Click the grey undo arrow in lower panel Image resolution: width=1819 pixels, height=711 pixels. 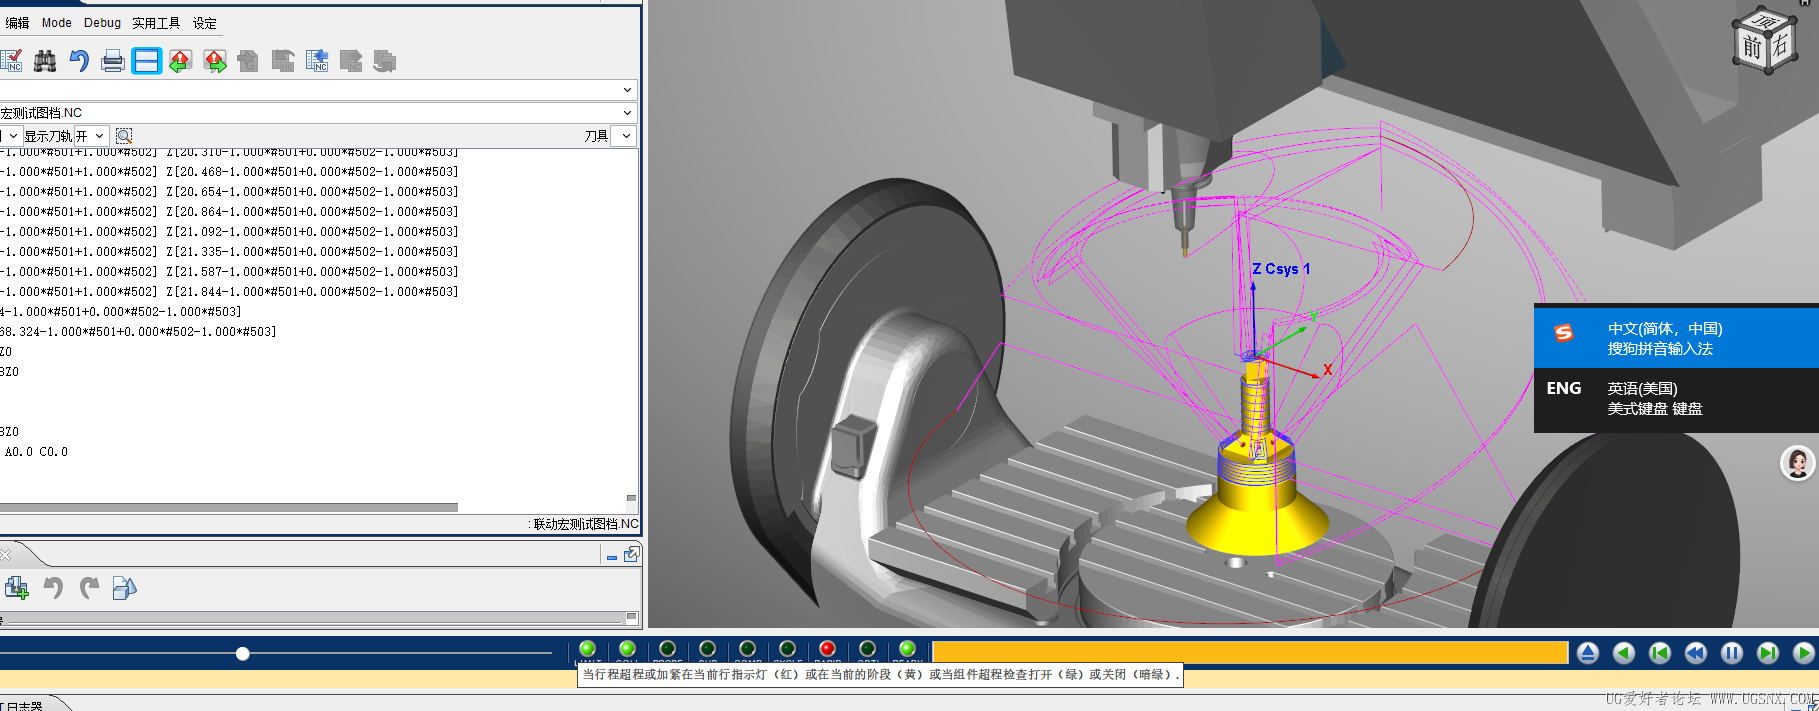(53, 588)
